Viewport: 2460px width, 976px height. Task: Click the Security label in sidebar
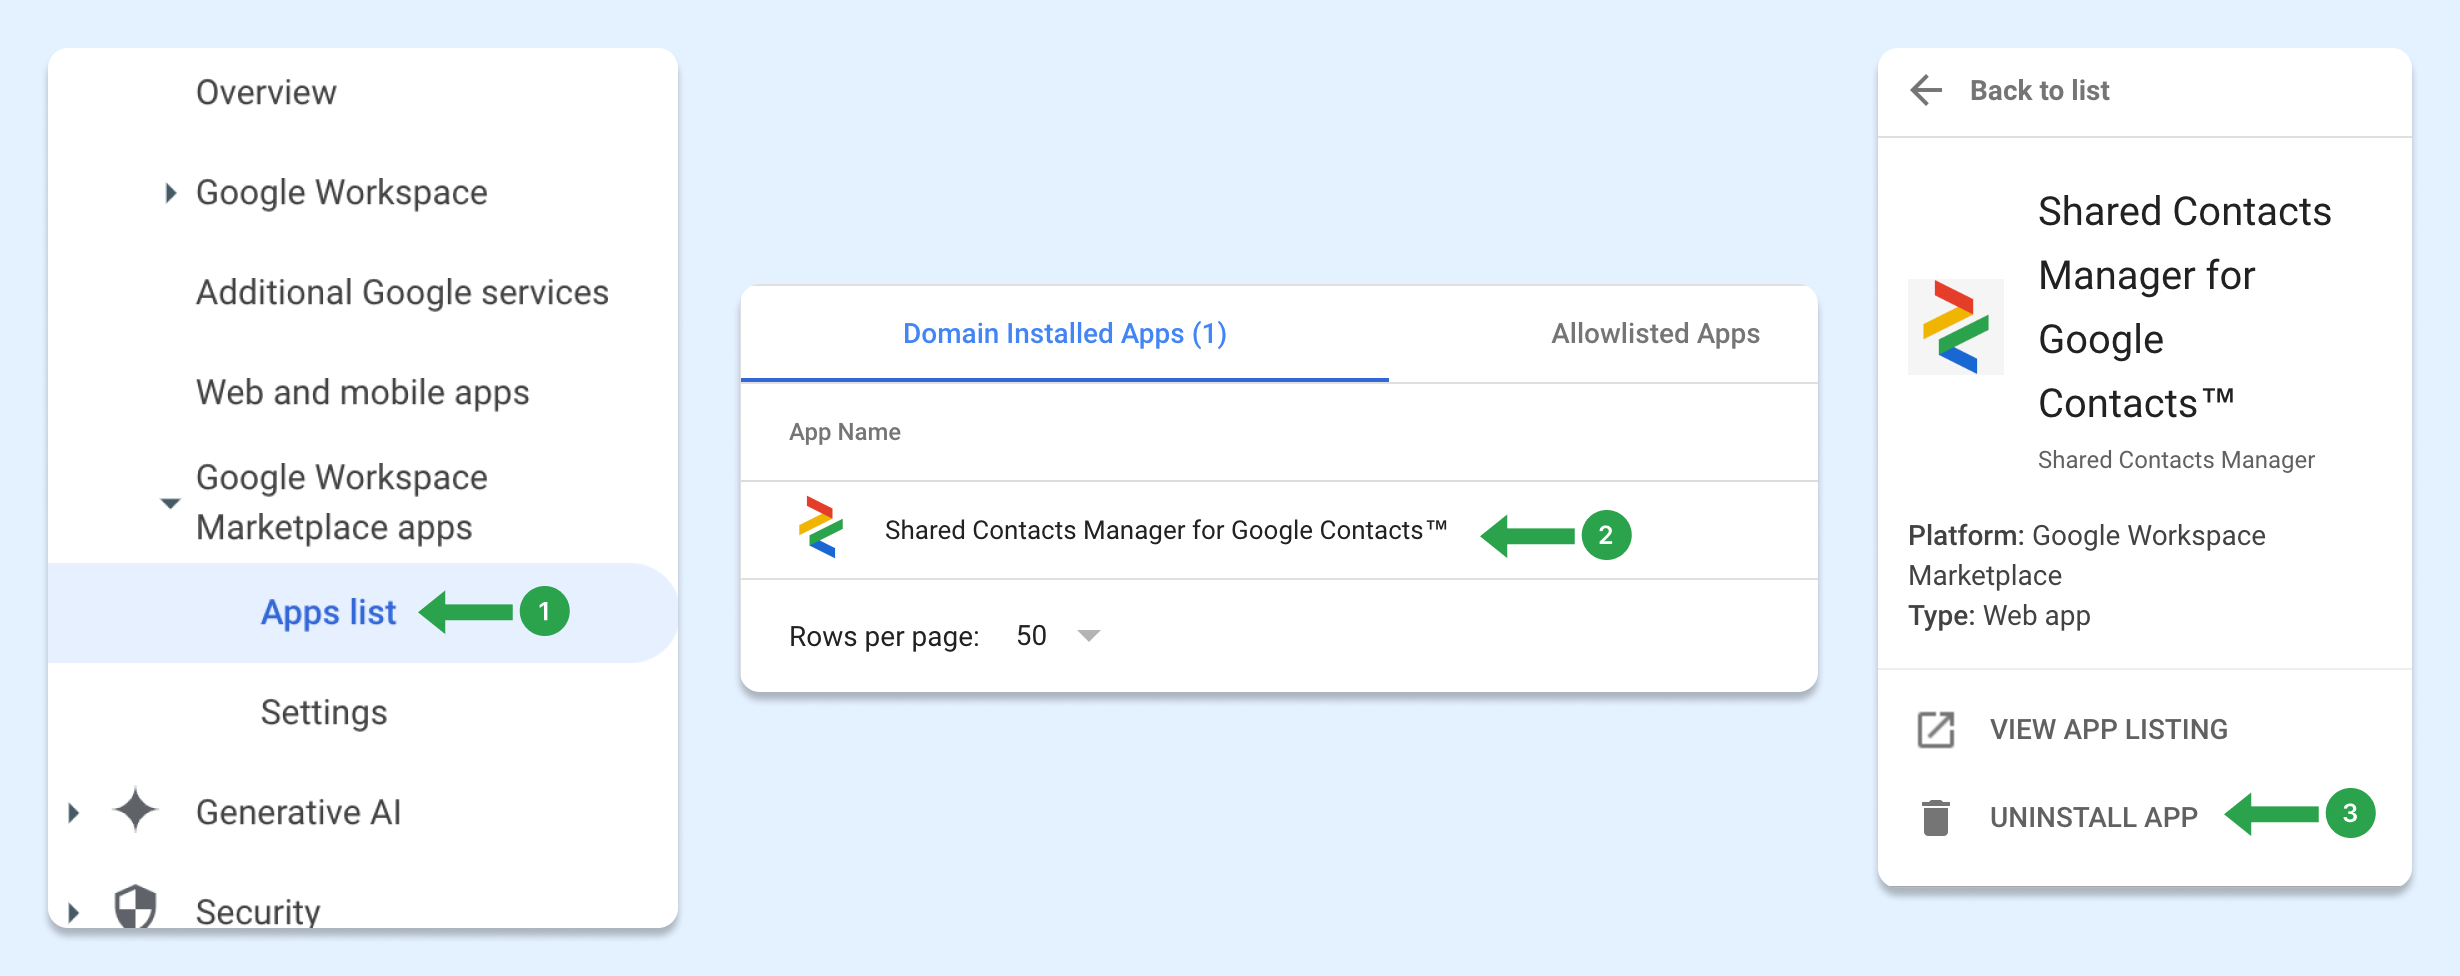coord(258,912)
